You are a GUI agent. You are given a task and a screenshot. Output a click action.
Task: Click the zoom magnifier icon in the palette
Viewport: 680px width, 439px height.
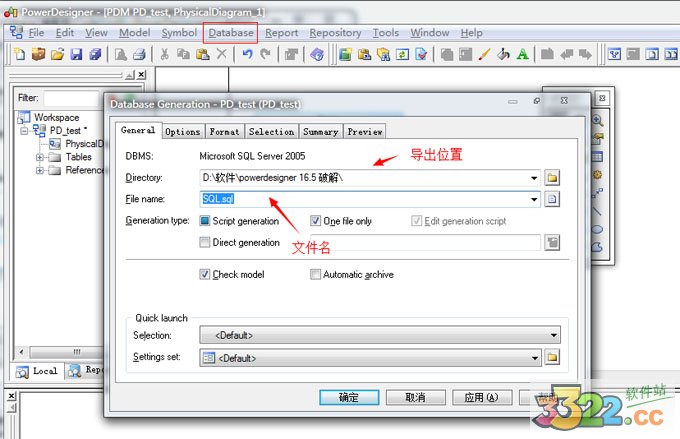pos(598,121)
